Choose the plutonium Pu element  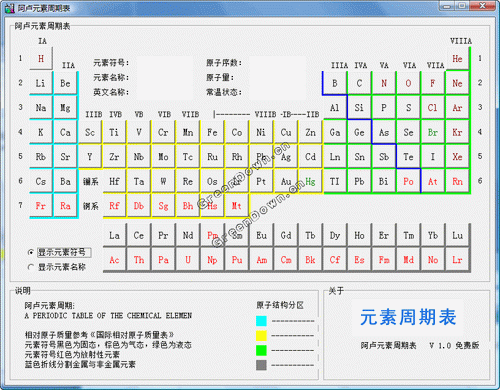[237, 260]
